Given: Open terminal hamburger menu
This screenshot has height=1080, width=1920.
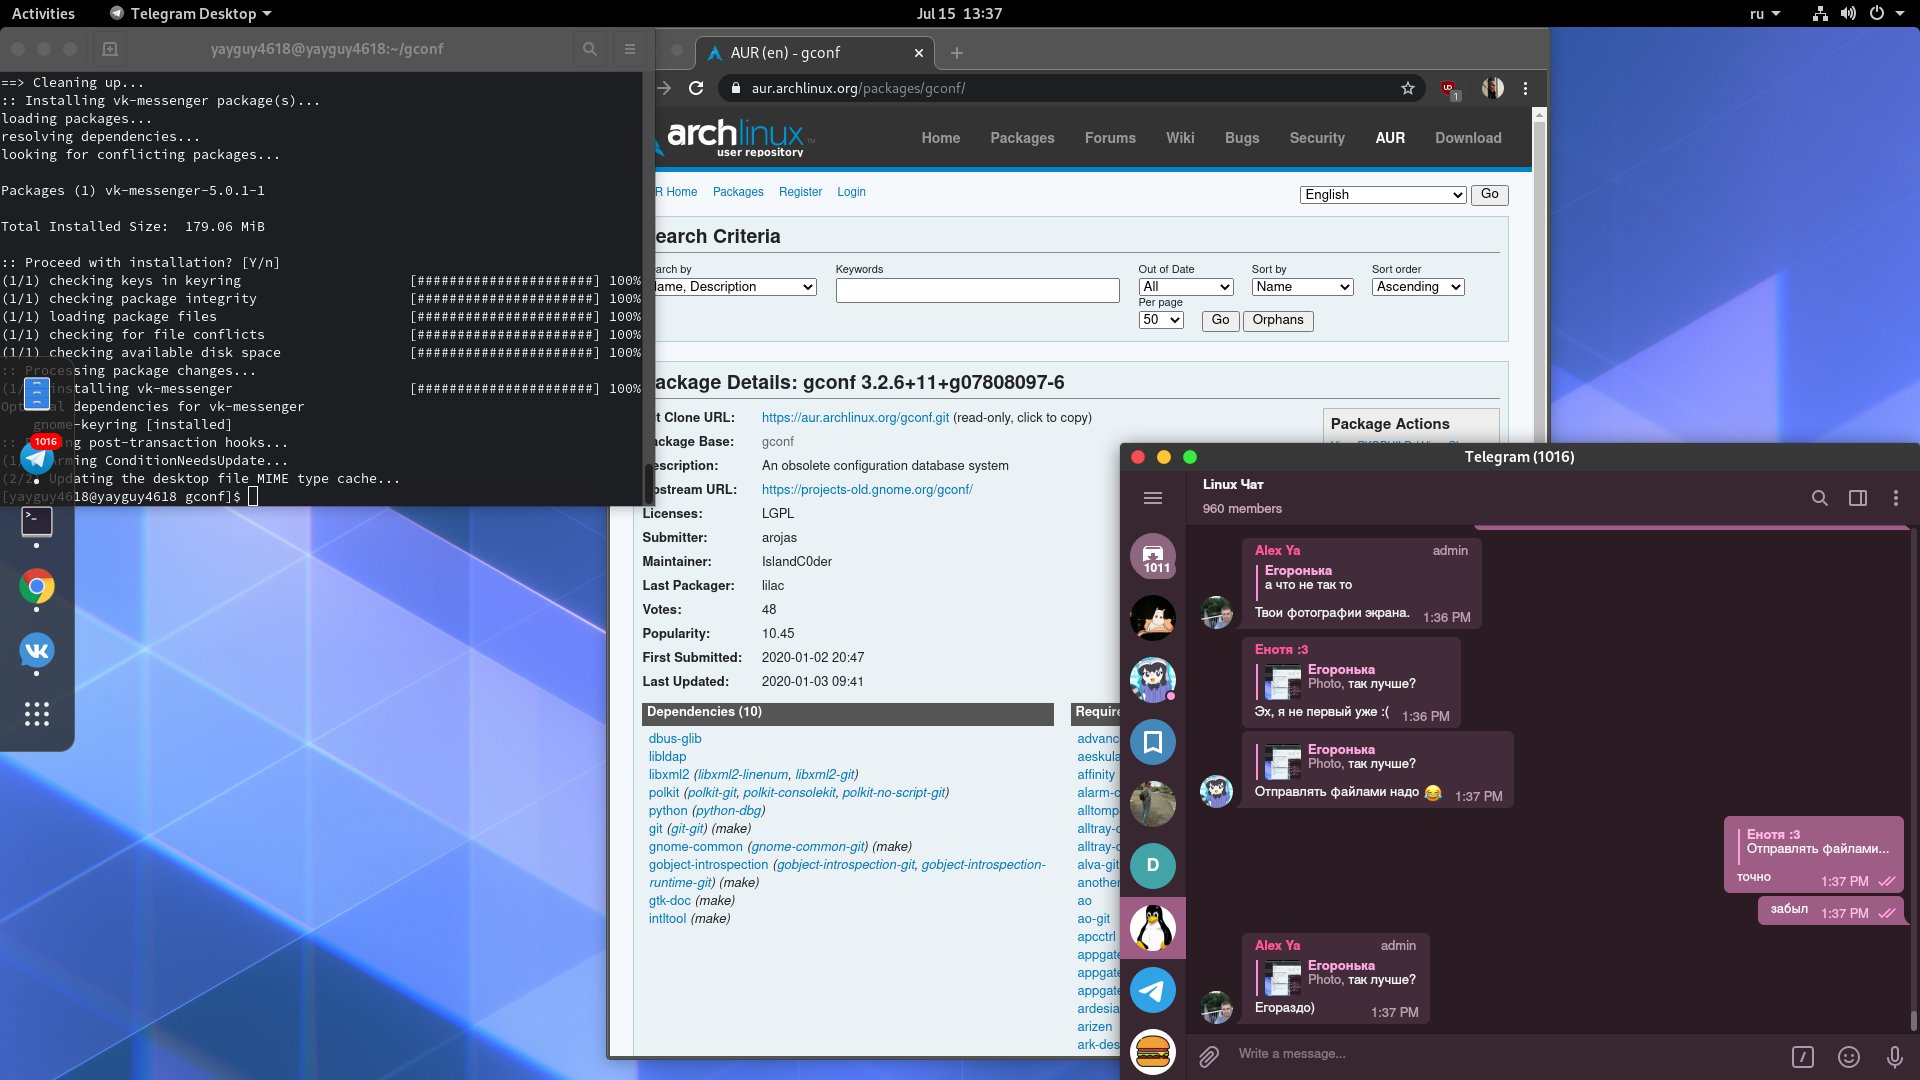Looking at the screenshot, I should coord(630,49).
